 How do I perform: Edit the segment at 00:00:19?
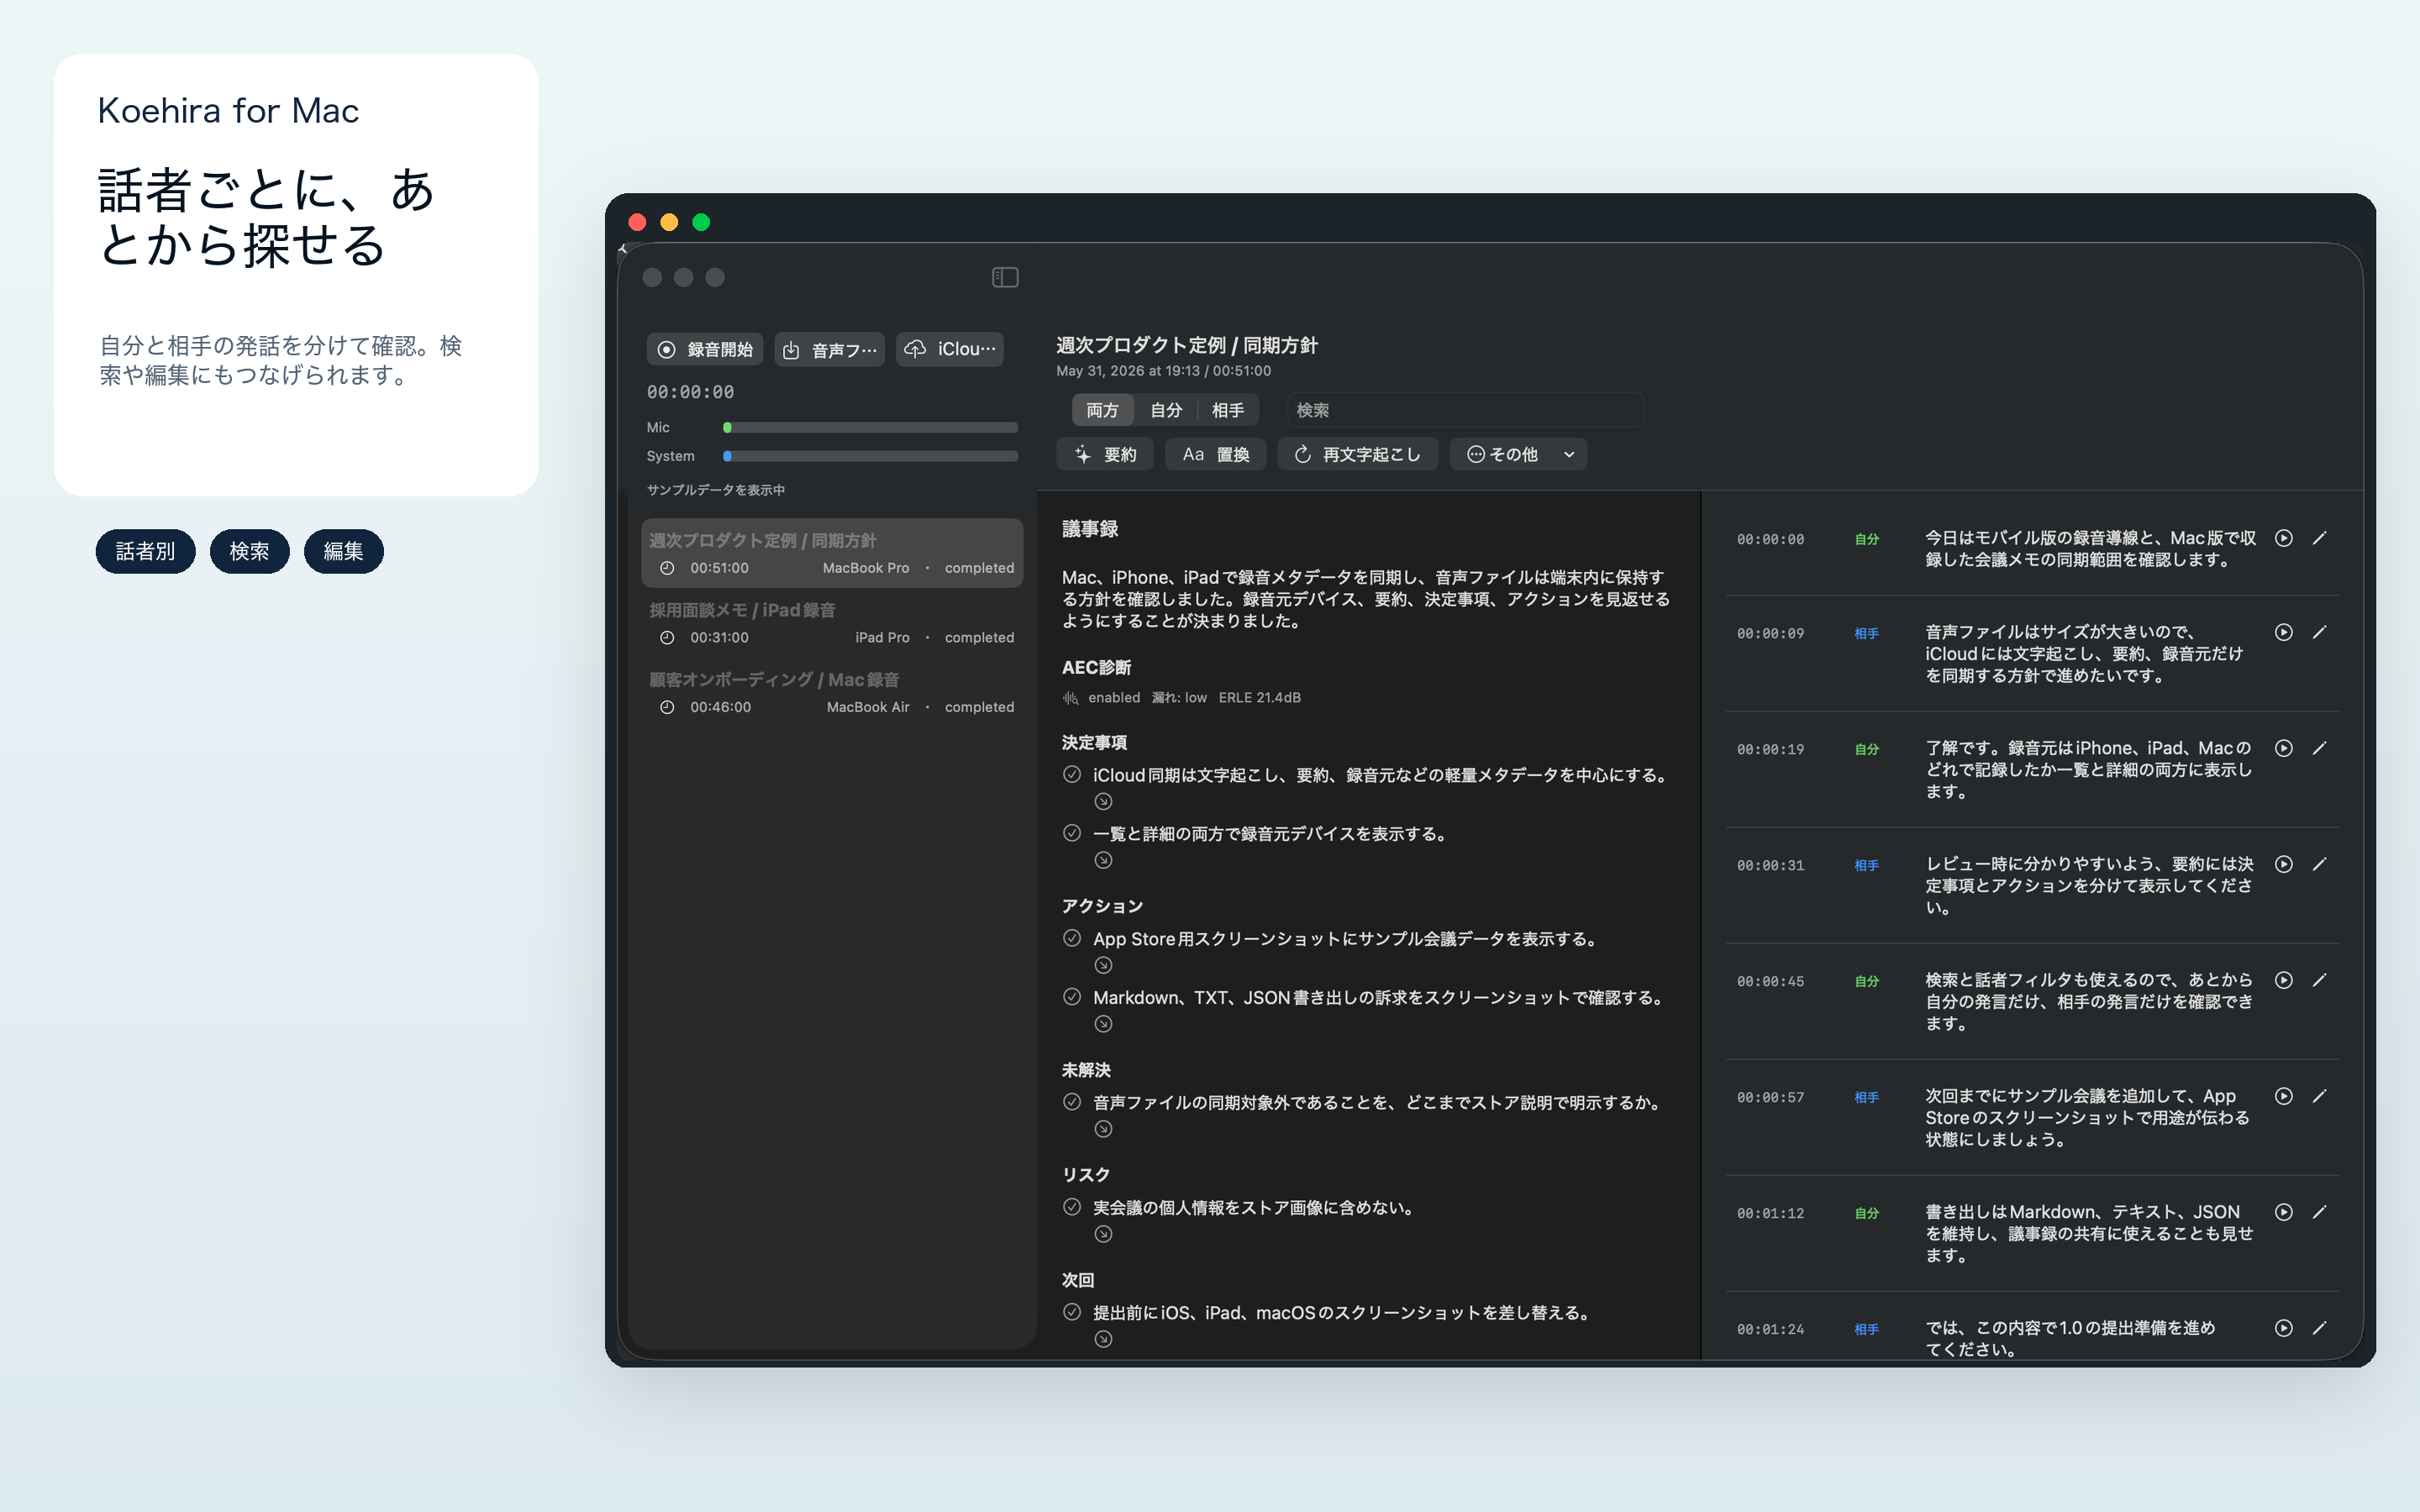click(x=2319, y=748)
